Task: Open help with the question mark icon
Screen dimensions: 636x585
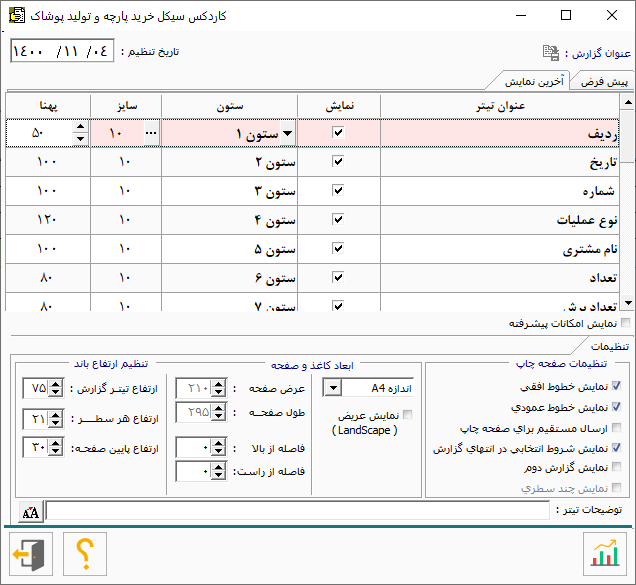Action: point(85,554)
